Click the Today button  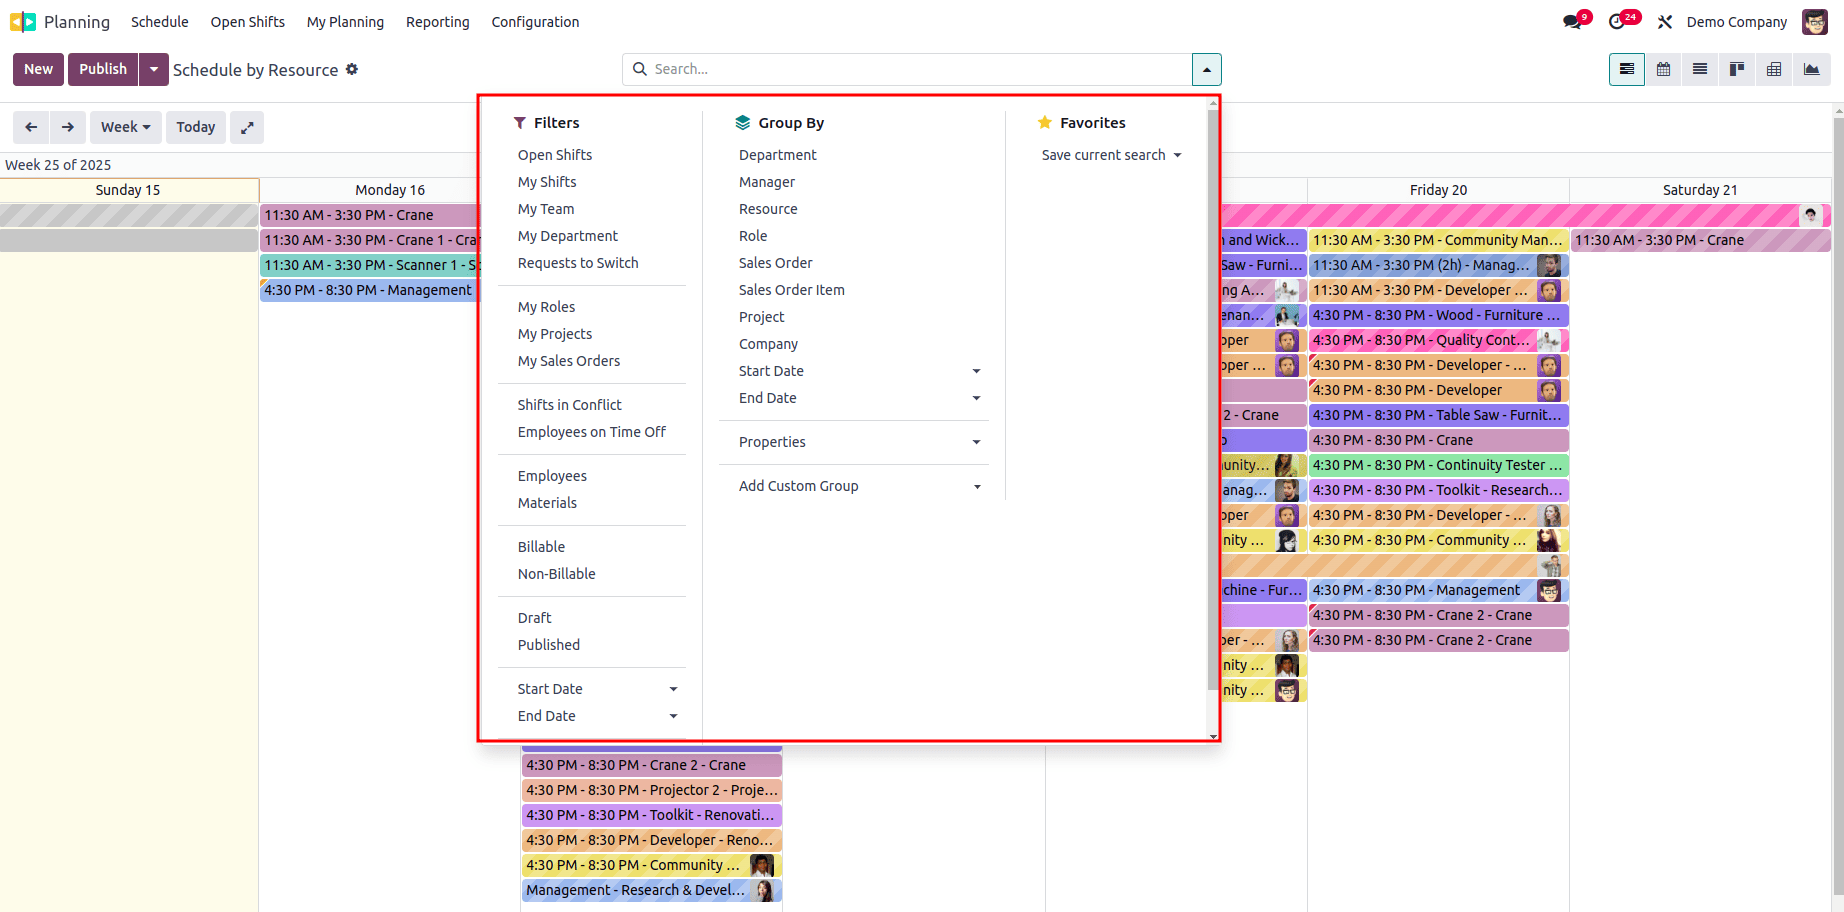(x=196, y=127)
